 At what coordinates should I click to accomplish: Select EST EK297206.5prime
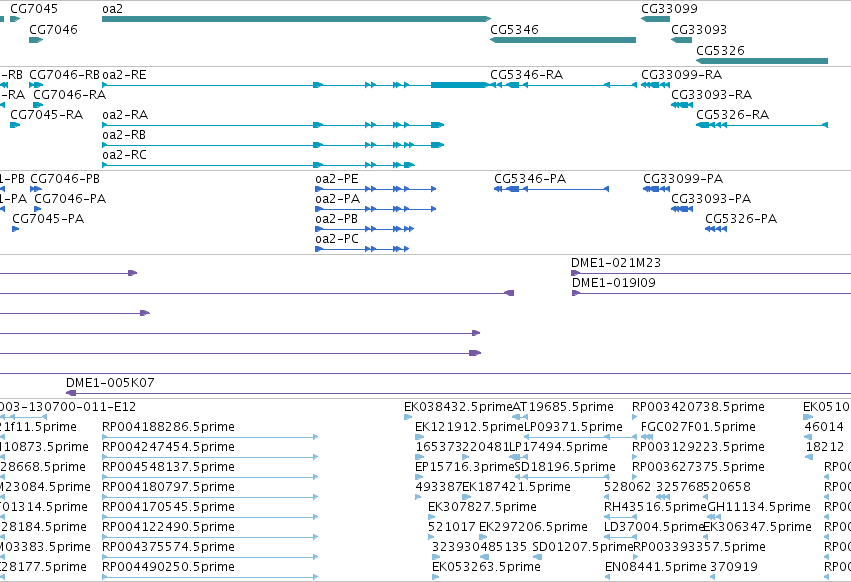point(533,528)
